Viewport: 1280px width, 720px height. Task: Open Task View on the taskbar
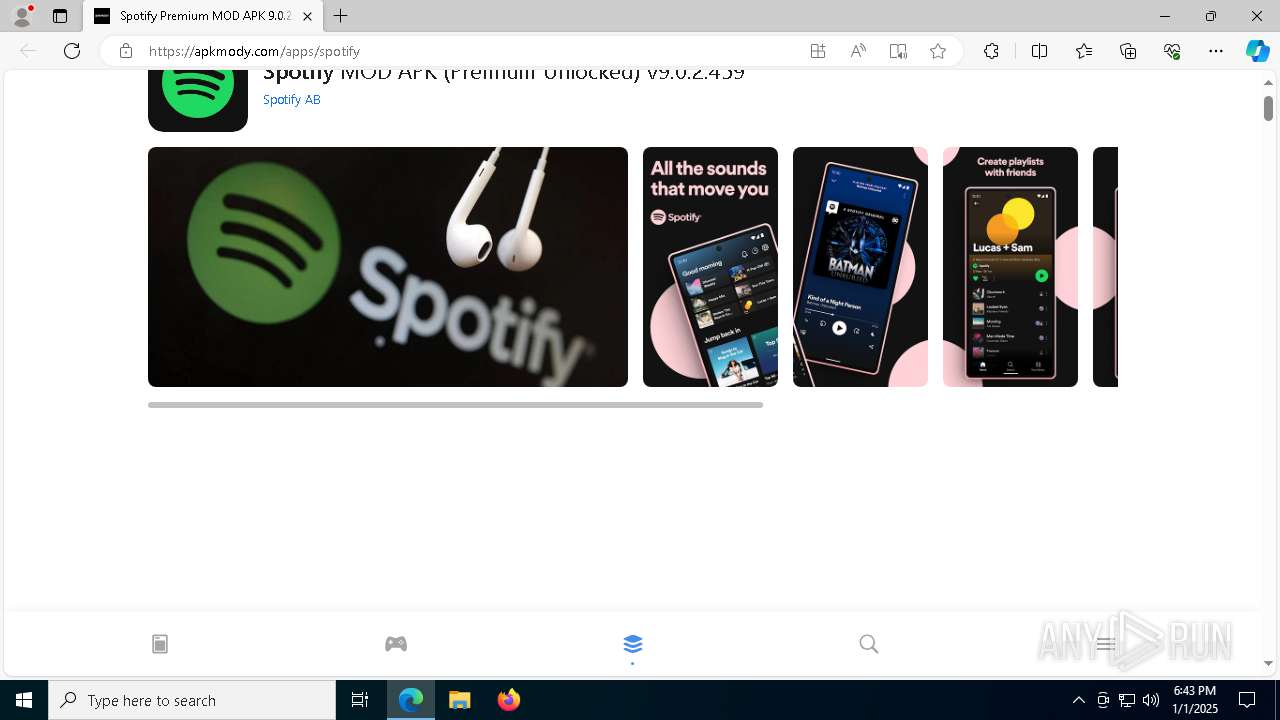(x=360, y=700)
